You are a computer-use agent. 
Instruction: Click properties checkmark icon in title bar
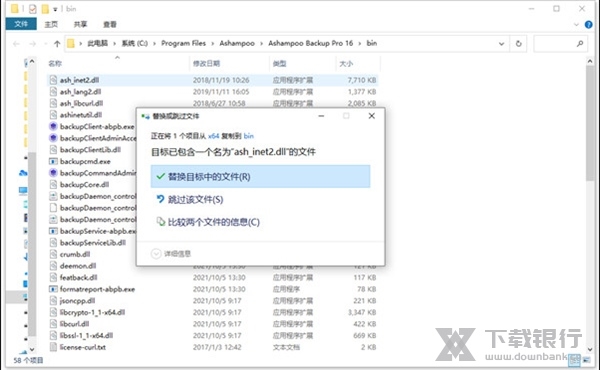(x=33, y=9)
